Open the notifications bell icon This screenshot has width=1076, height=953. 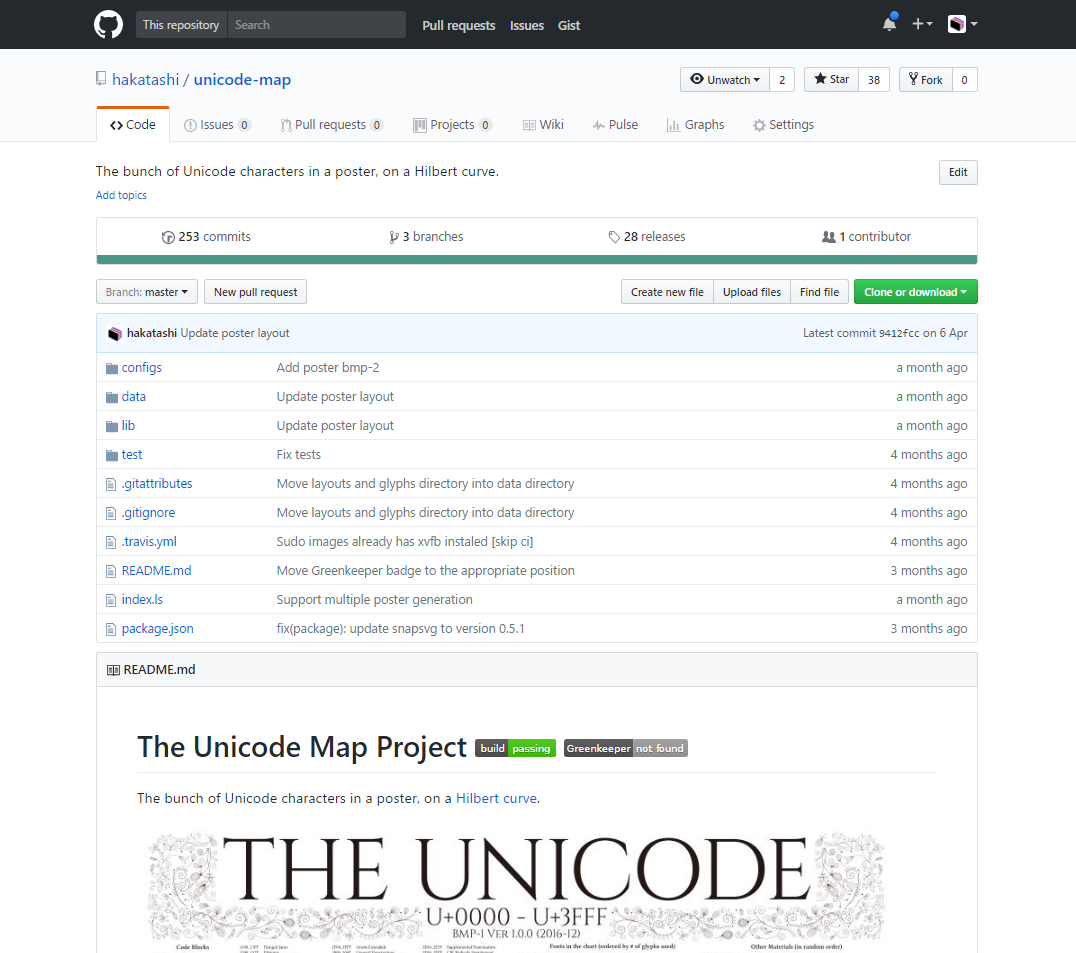[x=889, y=24]
